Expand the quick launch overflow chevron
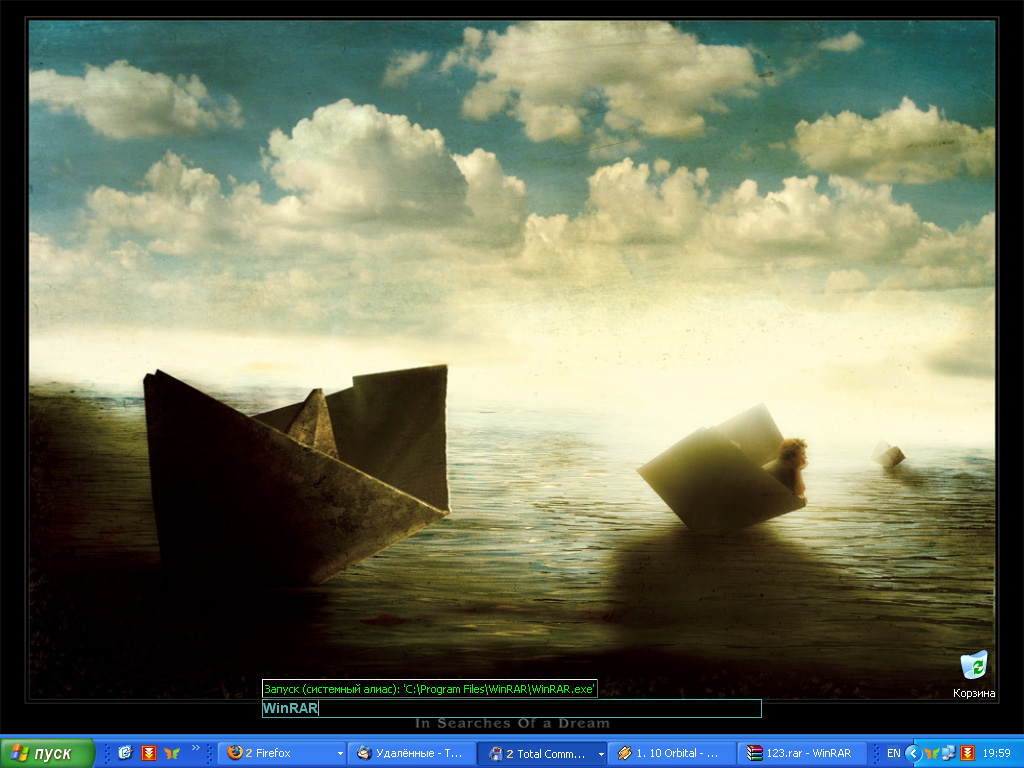This screenshot has width=1024, height=768. coord(196,747)
